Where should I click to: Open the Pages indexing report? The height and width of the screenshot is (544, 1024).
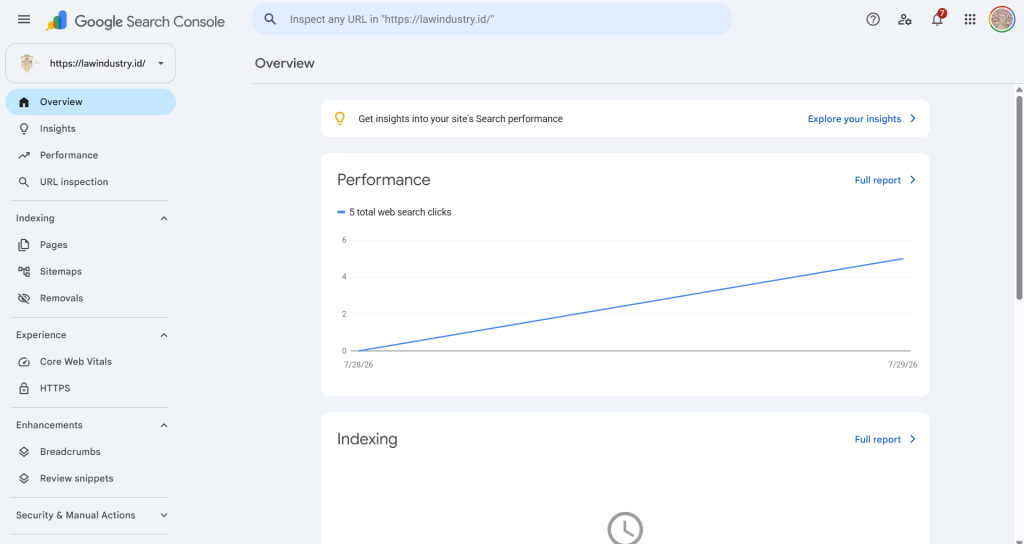click(91, 245)
